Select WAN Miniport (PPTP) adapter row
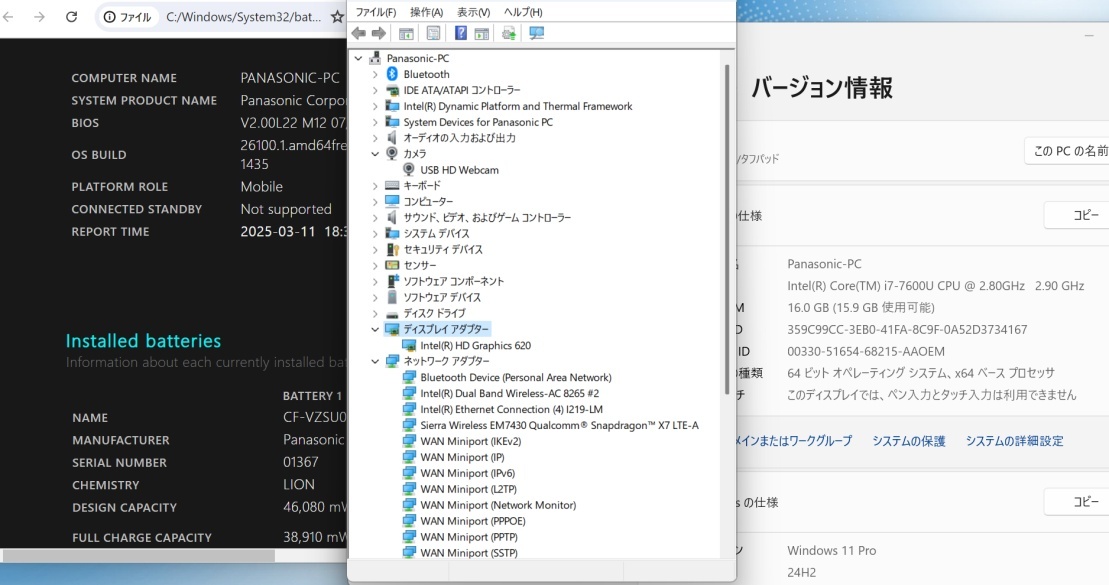This screenshot has height=585, width=1109. 469,537
